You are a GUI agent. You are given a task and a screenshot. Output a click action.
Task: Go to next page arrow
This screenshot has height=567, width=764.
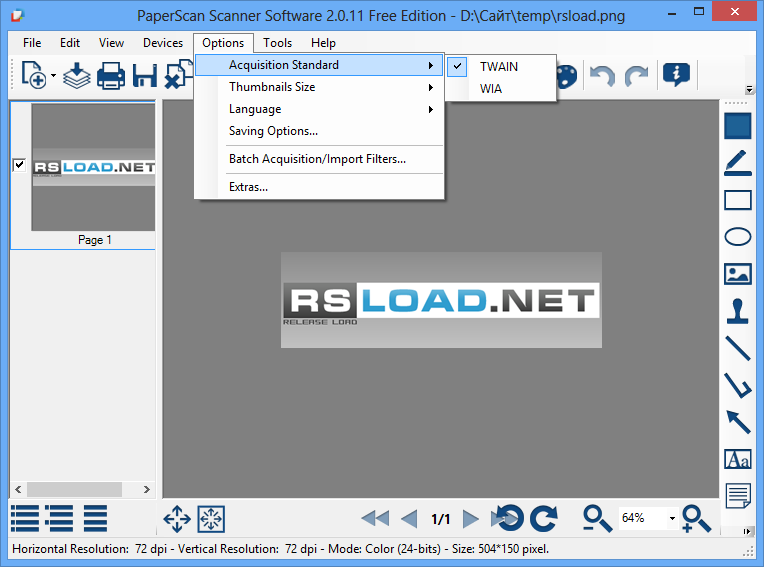click(x=471, y=518)
